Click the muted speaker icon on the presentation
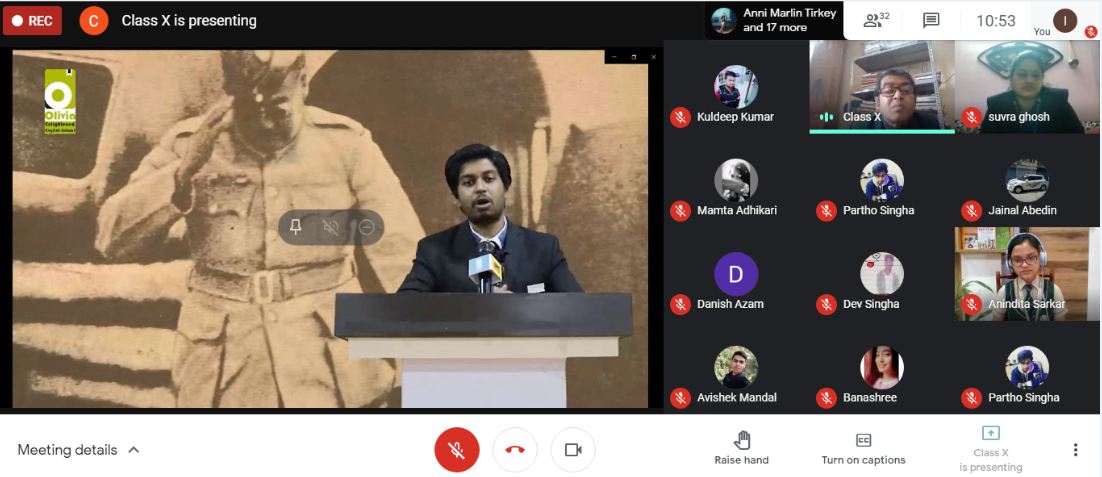Image resolution: width=1102 pixels, height=477 pixels. click(x=331, y=227)
